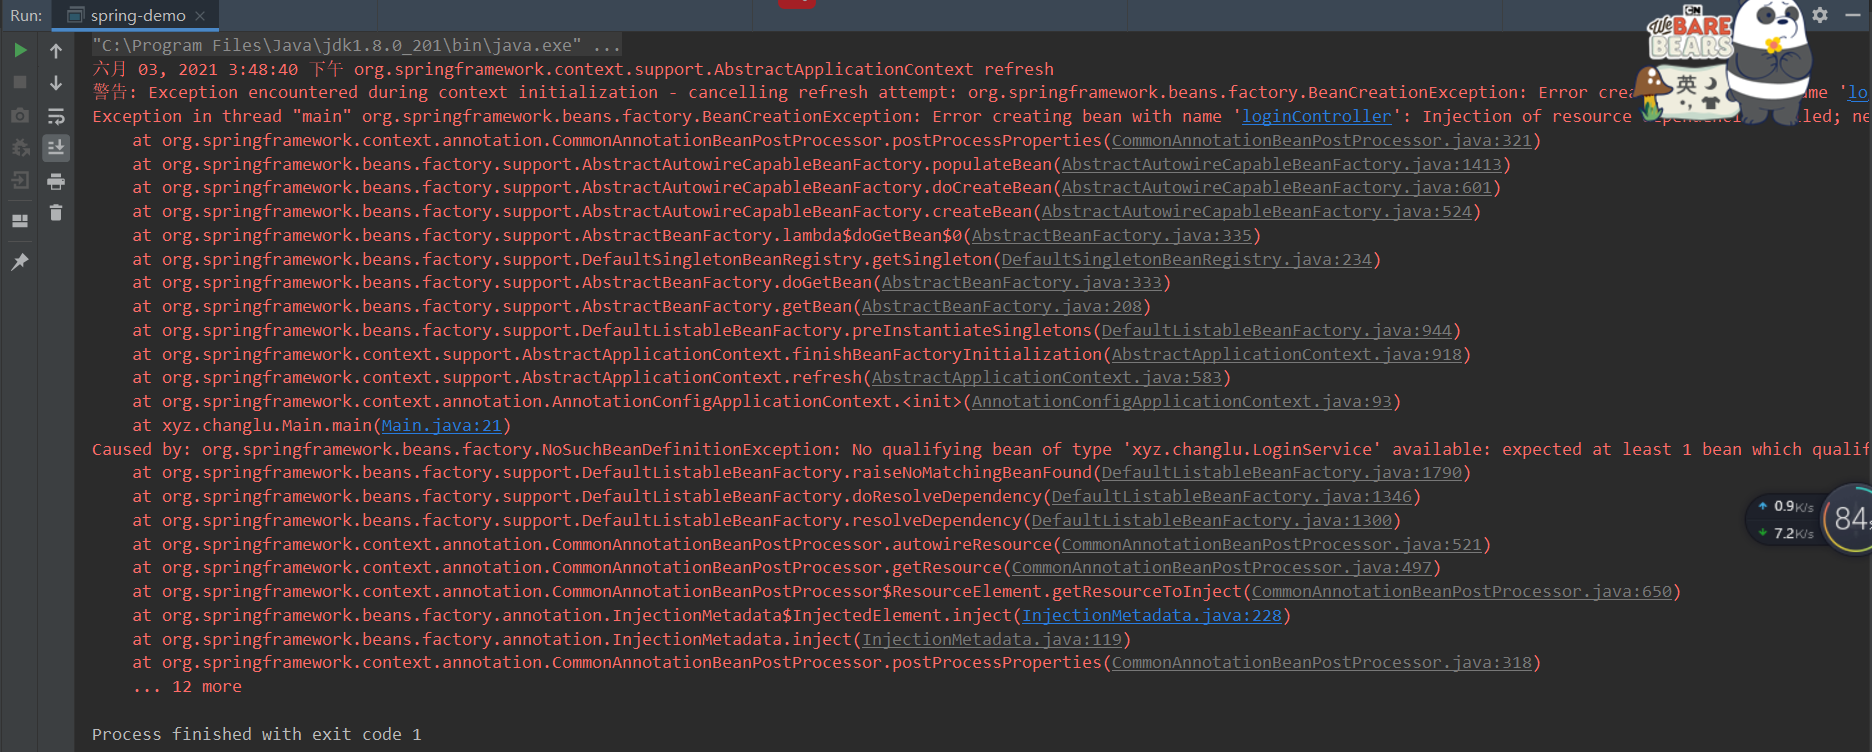The height and width of the screenshot is (752, 1872).
Task: Open DefaultListableBeanFactory.java:1790 link
Action: pos(1281,472)
